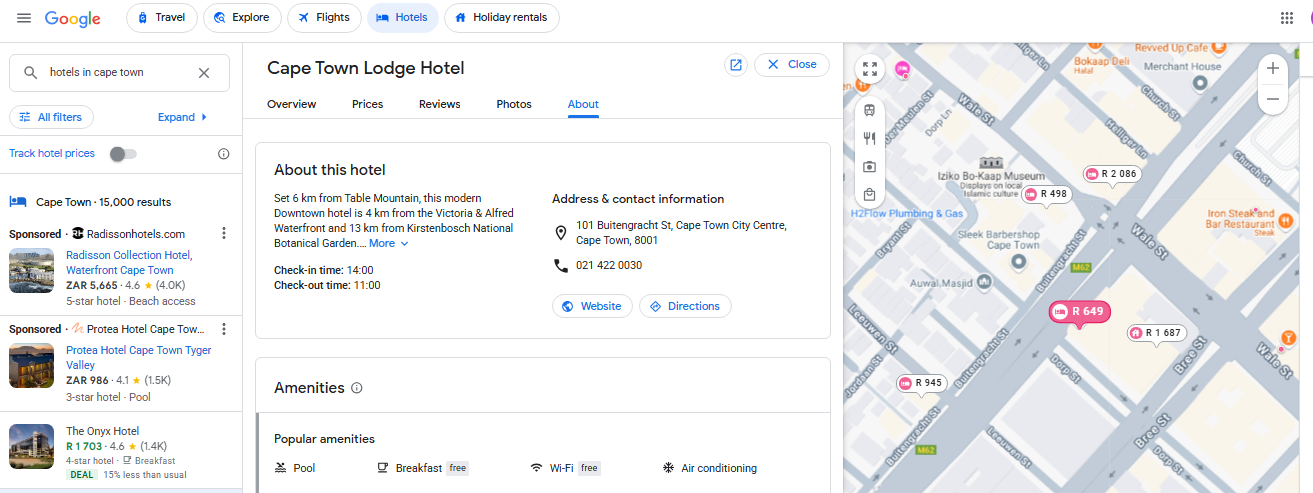Viewport: 1313px width, 493px height.
Task: Open All filters
Action: [x=51, y=117]
